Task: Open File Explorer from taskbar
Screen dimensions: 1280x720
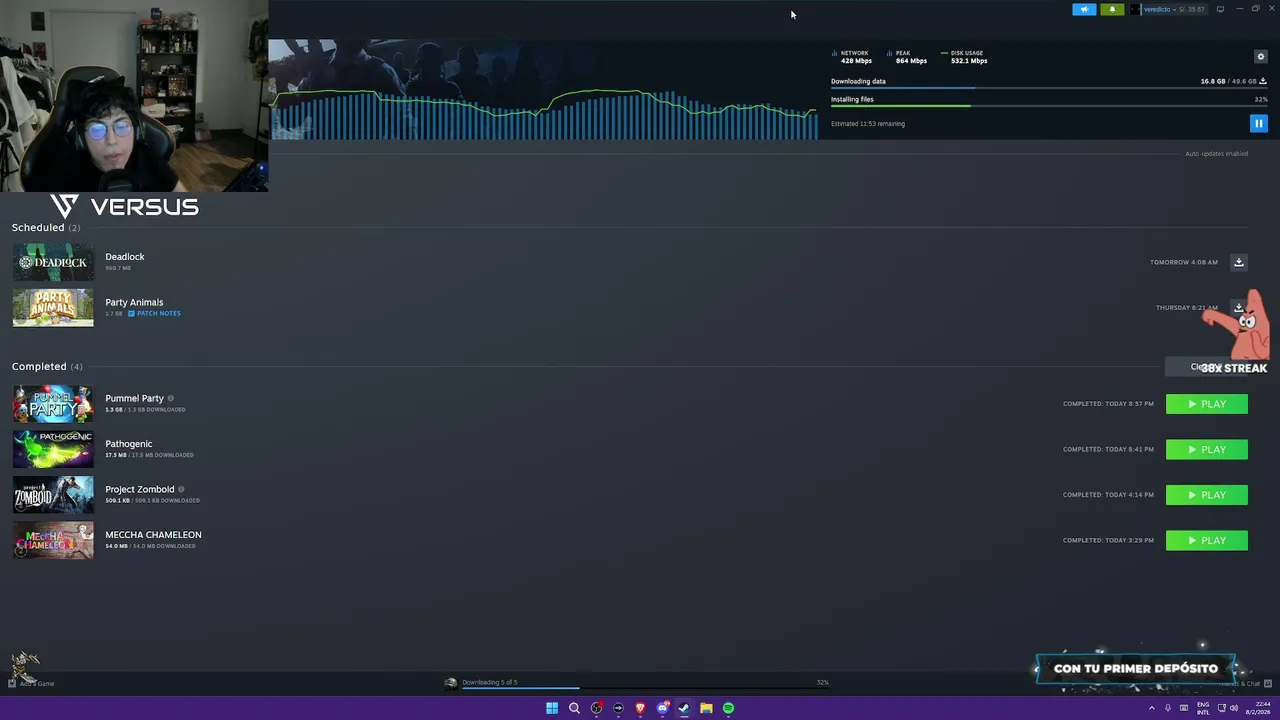Action: point(706,708)
